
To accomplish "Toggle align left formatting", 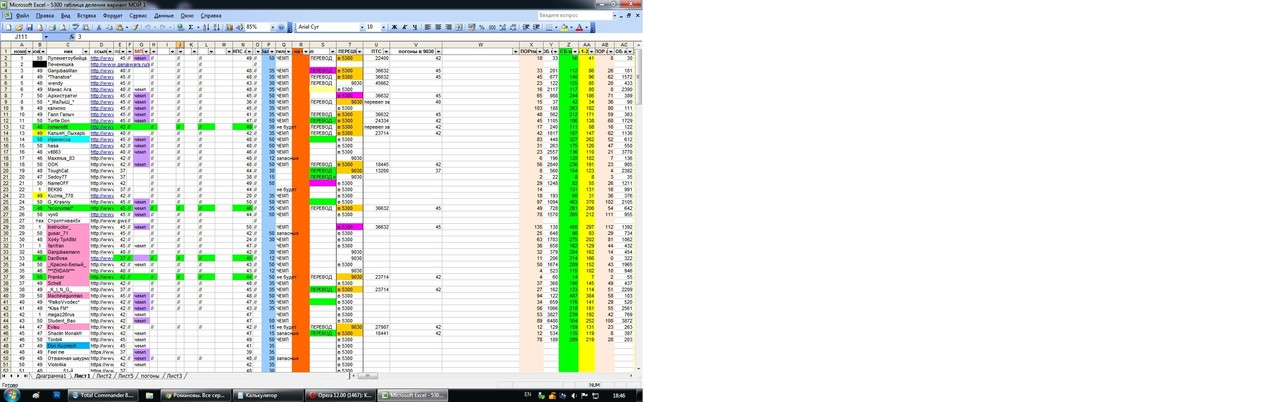I will click(427, 27).
